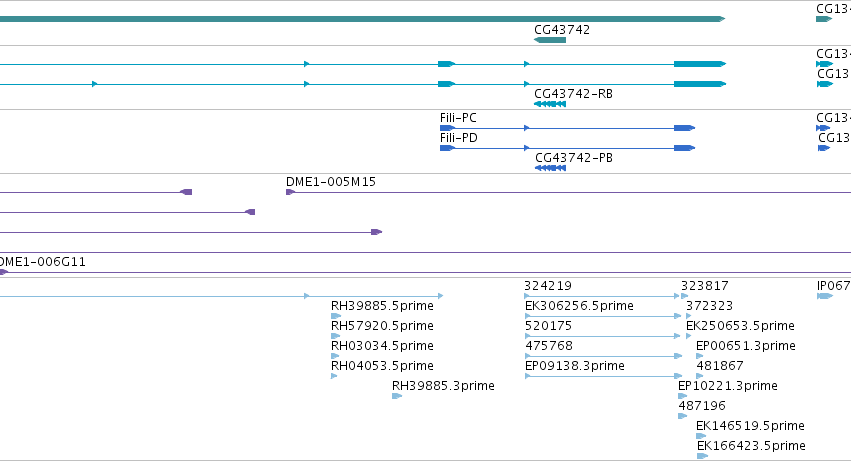
Task: Select the Fili-PD protein feature
Action: (x=567, y=148)
